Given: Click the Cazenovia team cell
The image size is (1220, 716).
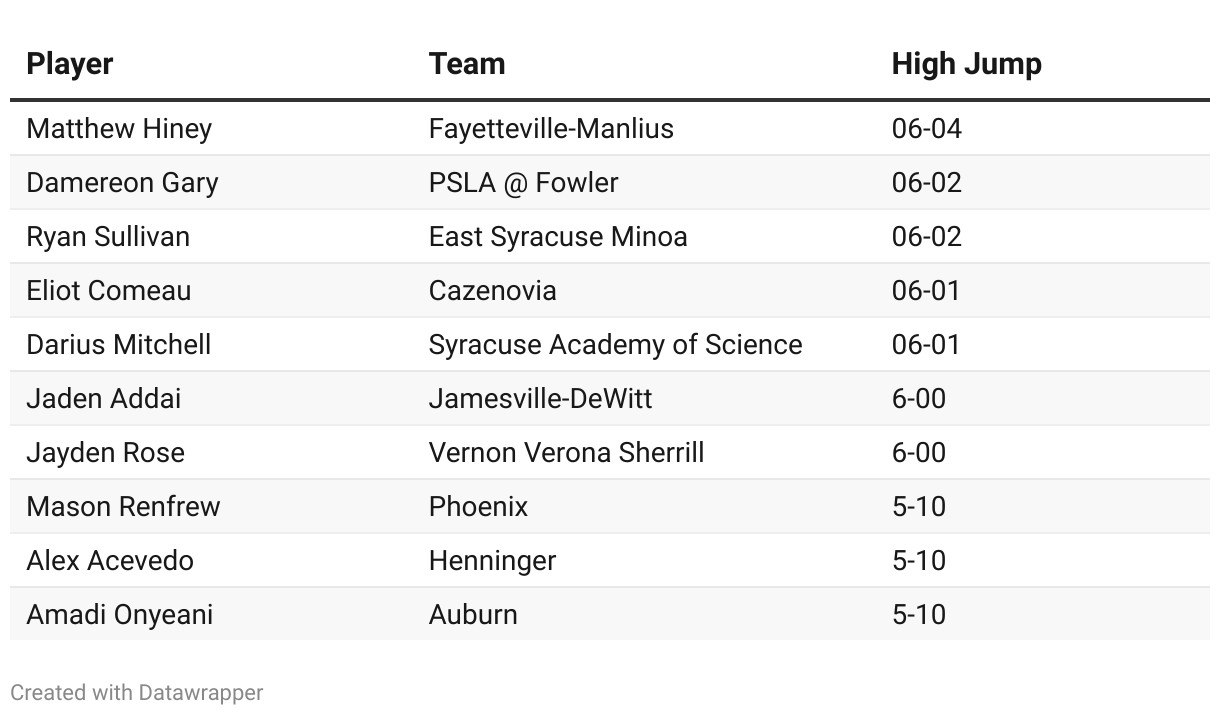Looking at the screenshot, I should coord(492,291).
